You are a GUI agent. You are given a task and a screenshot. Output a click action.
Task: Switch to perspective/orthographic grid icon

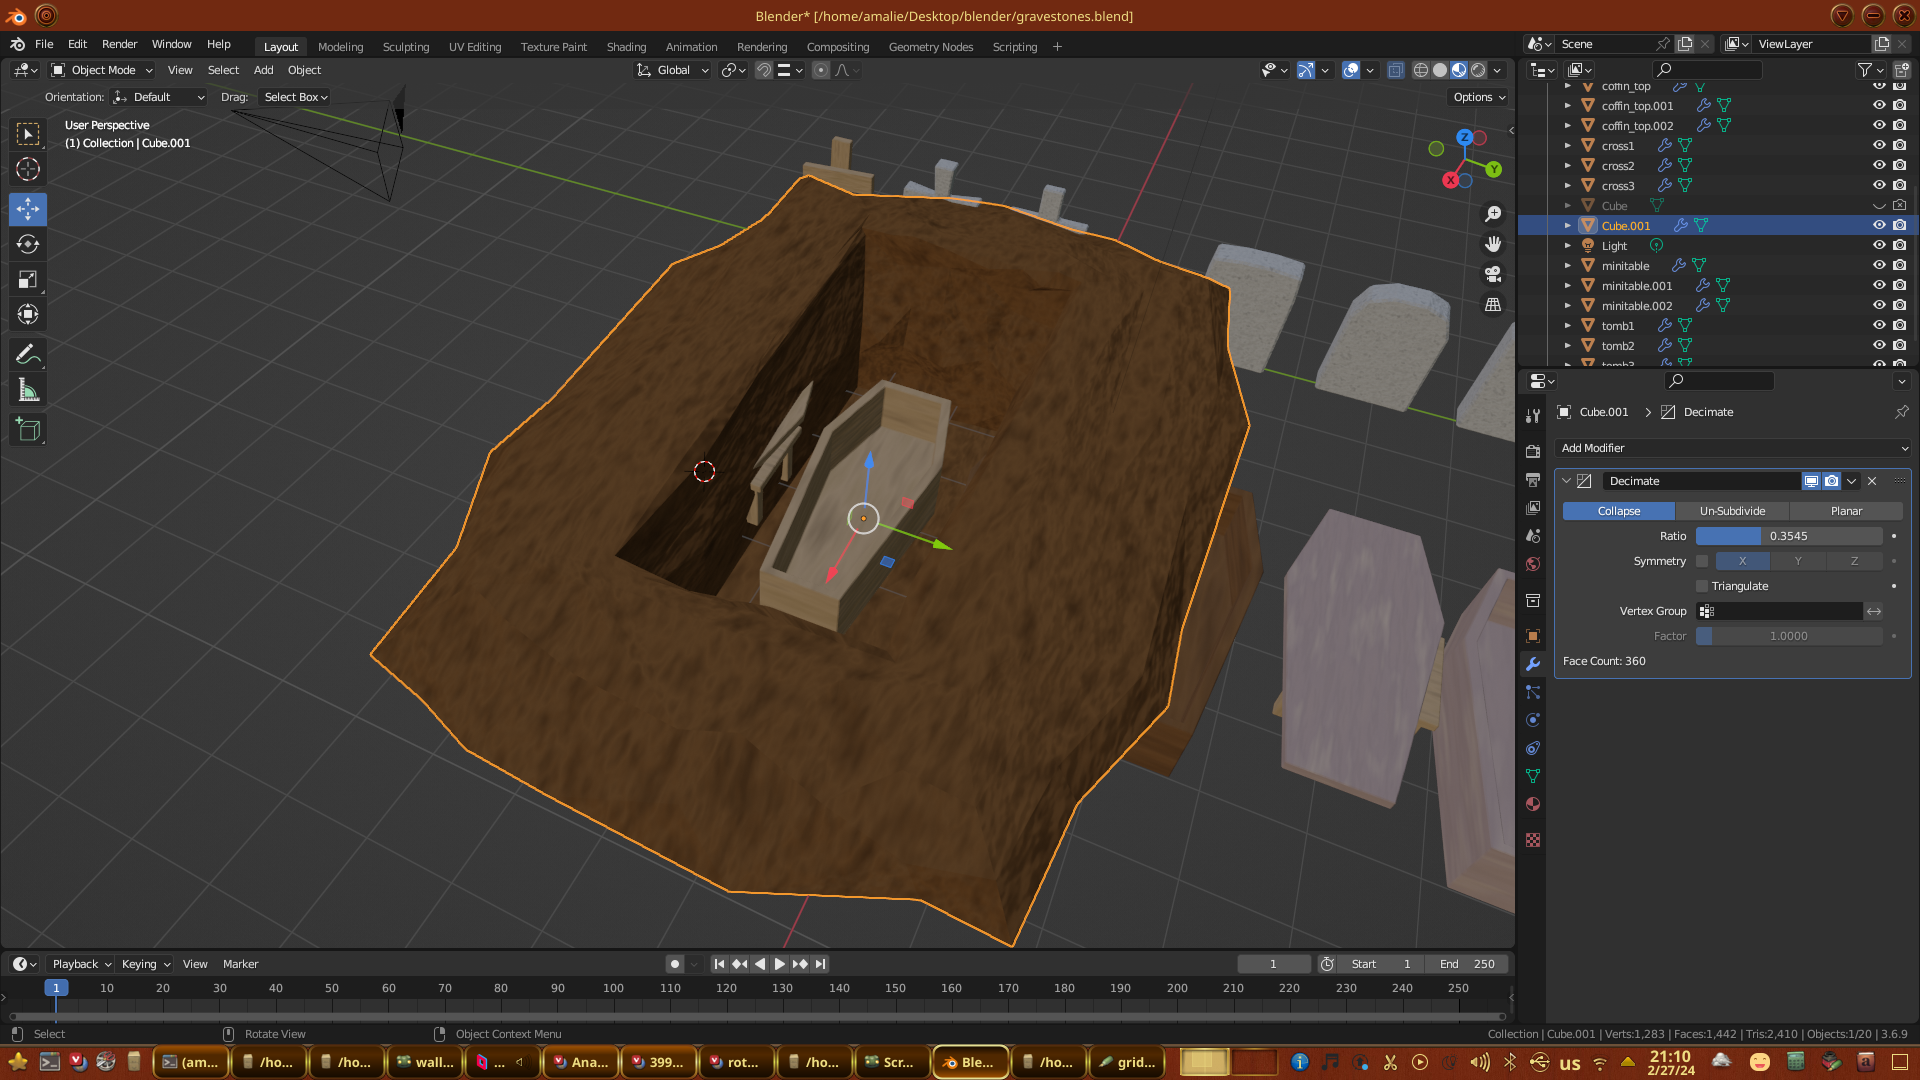coord(1493,304)
